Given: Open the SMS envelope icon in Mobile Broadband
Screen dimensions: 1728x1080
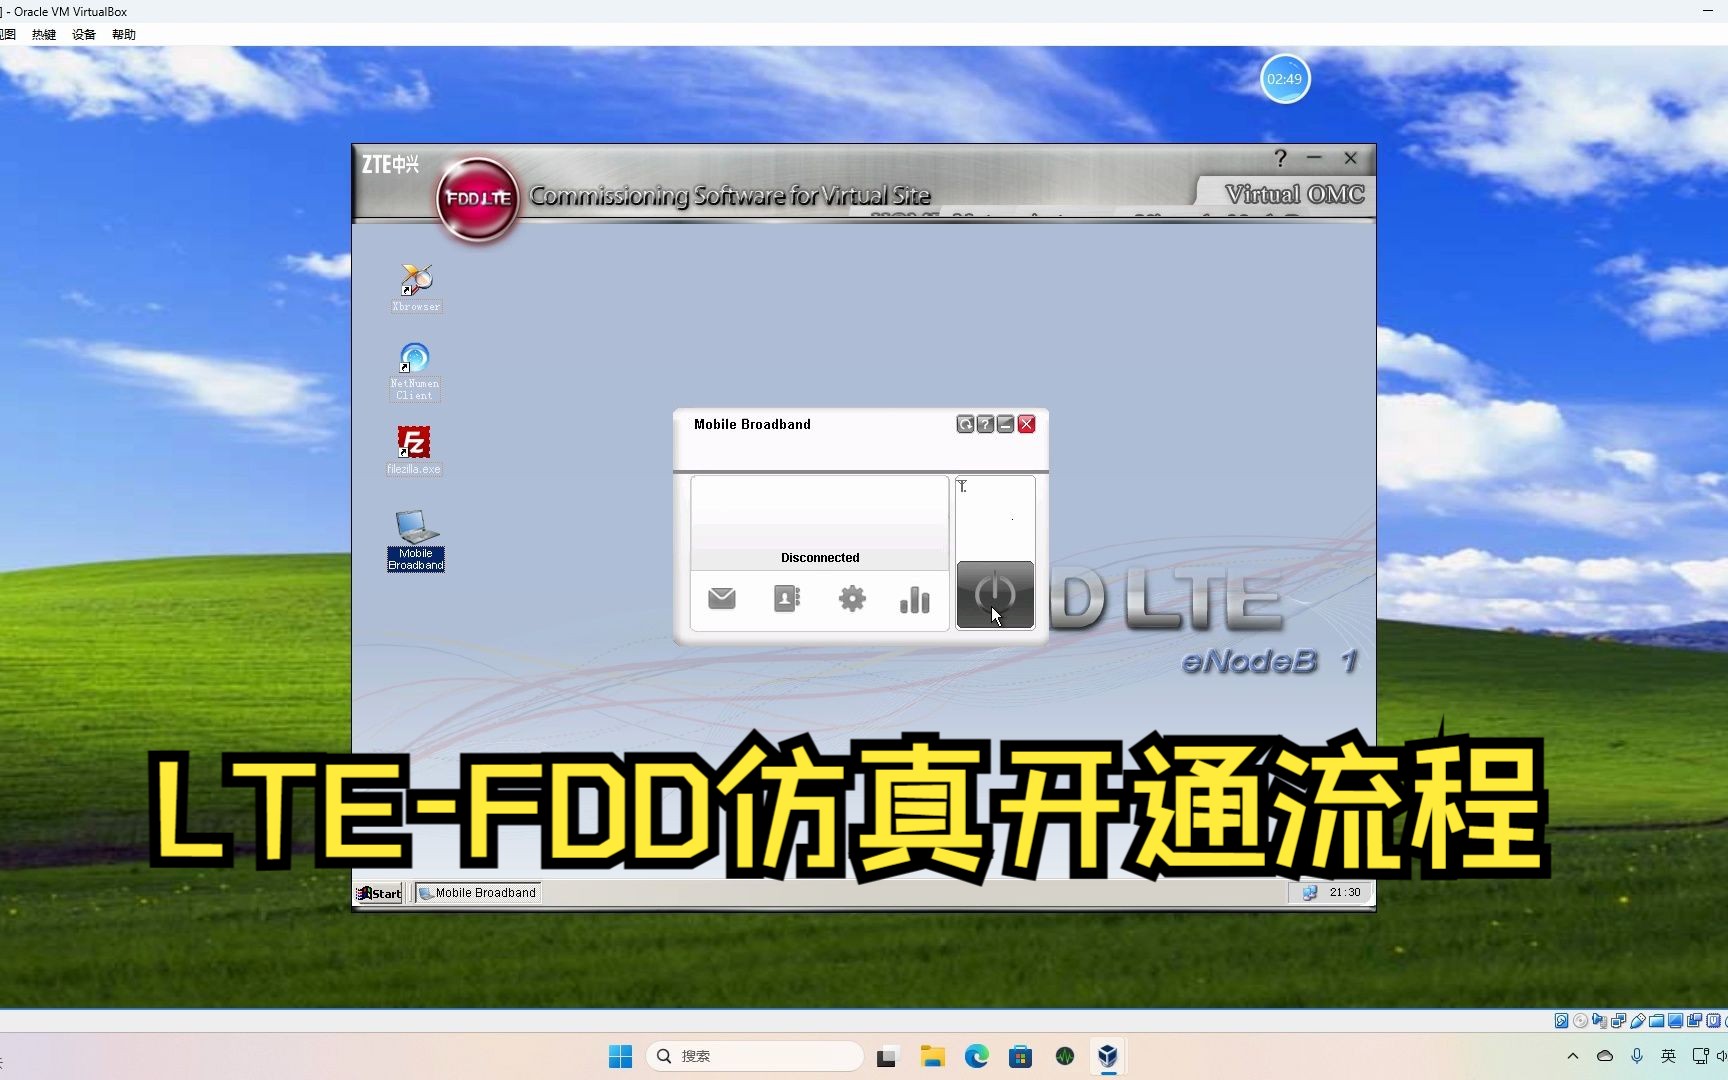Looking at the screenshot, I should pyautogui.click(x=721, y=598).
